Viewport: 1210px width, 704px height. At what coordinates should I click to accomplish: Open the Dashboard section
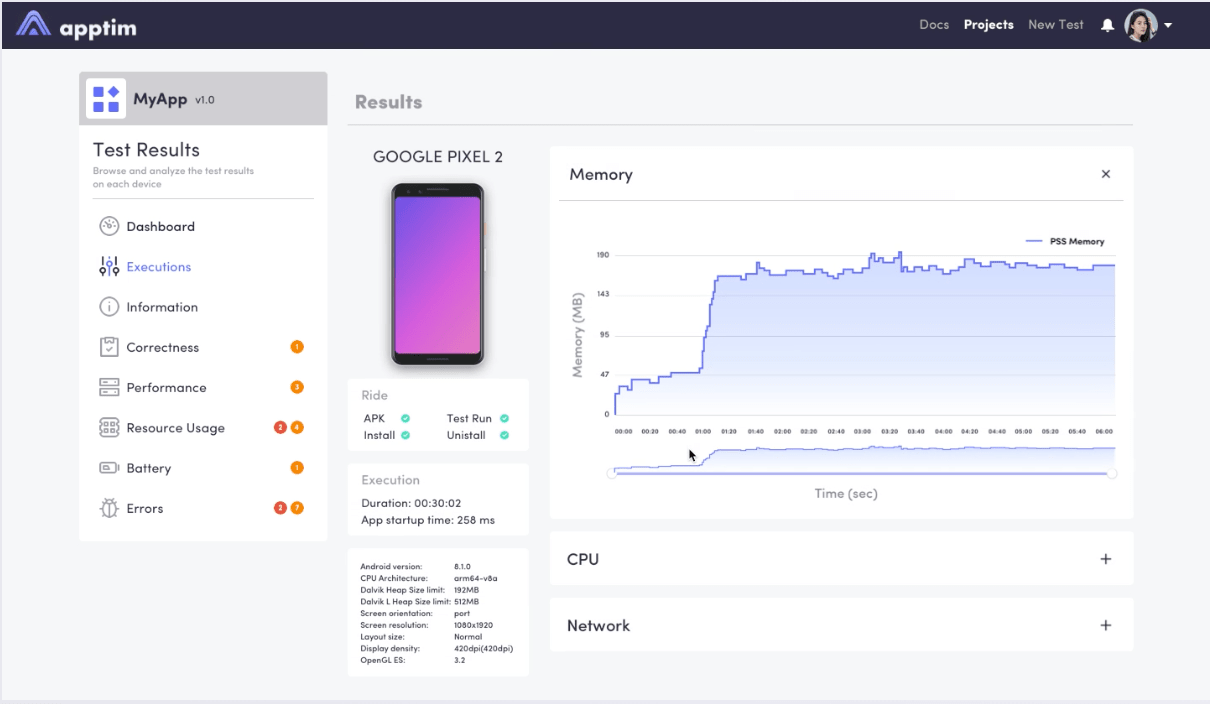160,226
